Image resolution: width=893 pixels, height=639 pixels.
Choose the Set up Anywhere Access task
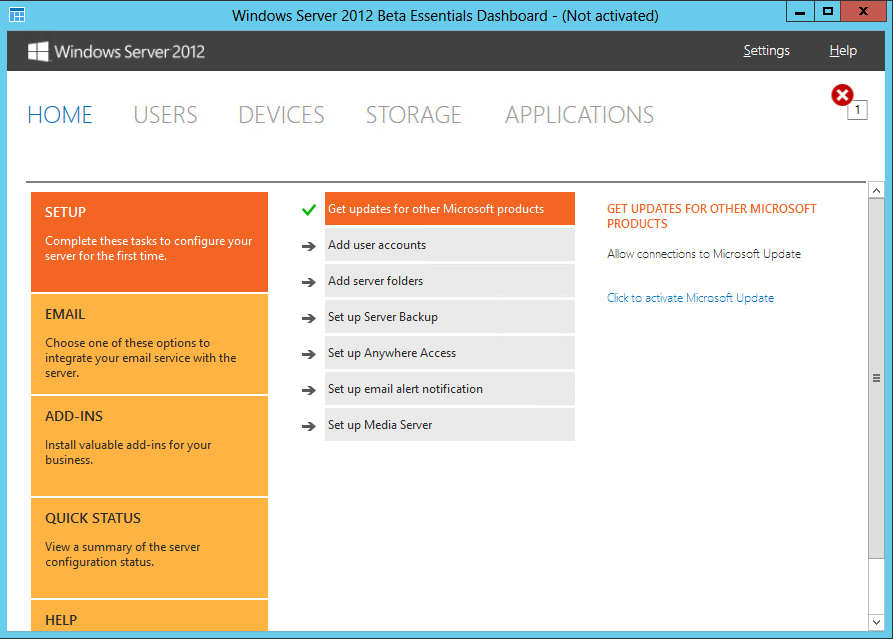(450, 353)
